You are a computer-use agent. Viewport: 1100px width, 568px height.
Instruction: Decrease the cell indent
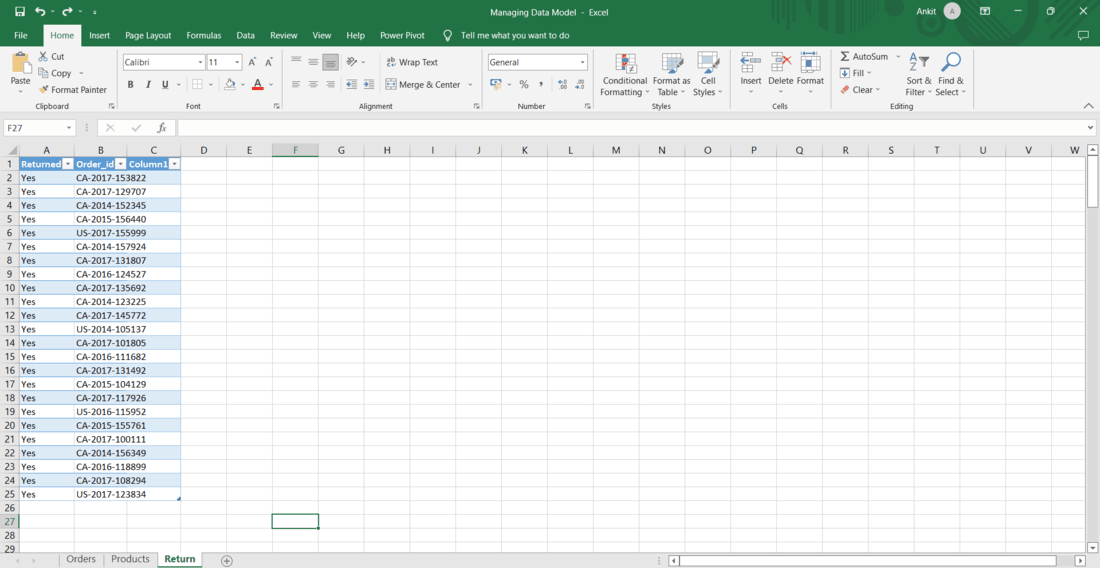pyautogui.click(x=351, y=84)
